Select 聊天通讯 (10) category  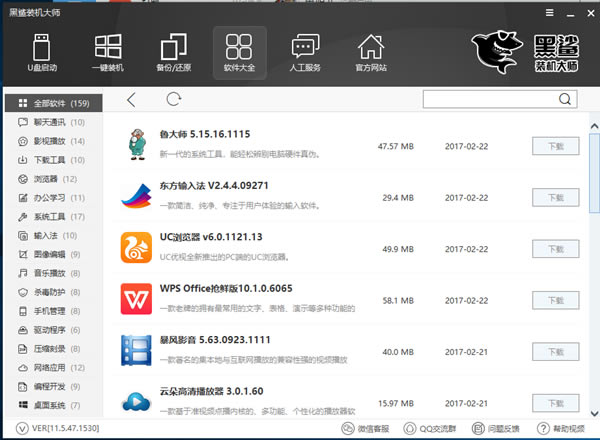point(54,122)
